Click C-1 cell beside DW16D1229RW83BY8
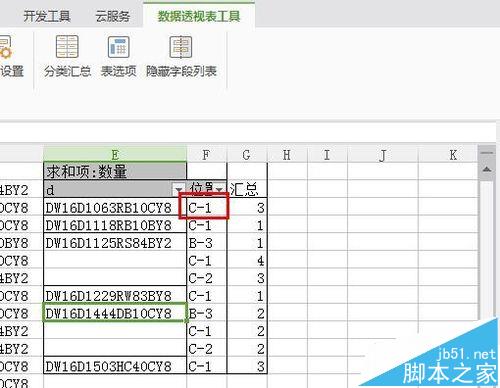 [x=207, y=295]
